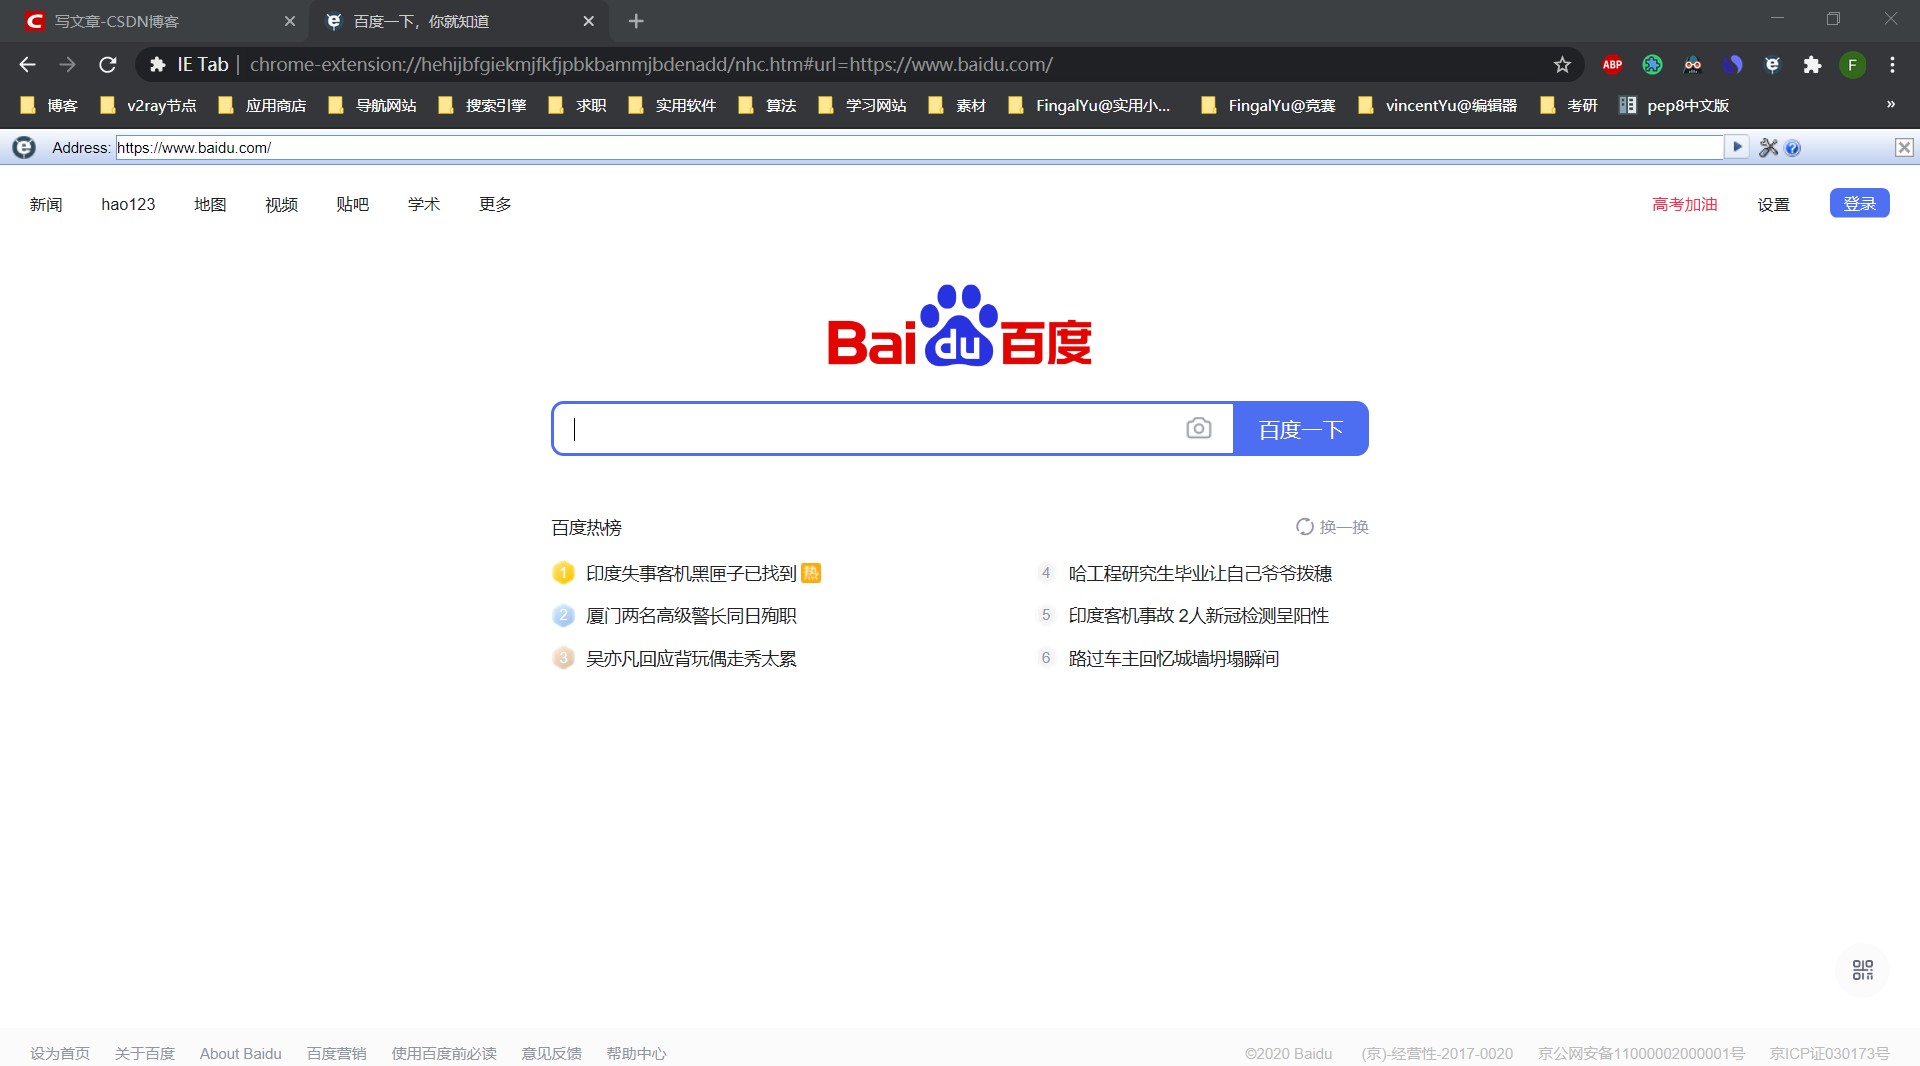1920x1066 pixels.
Task: Open hot item 吴亦凡回应背玩偶走秀太累
Action: [691, 659]
